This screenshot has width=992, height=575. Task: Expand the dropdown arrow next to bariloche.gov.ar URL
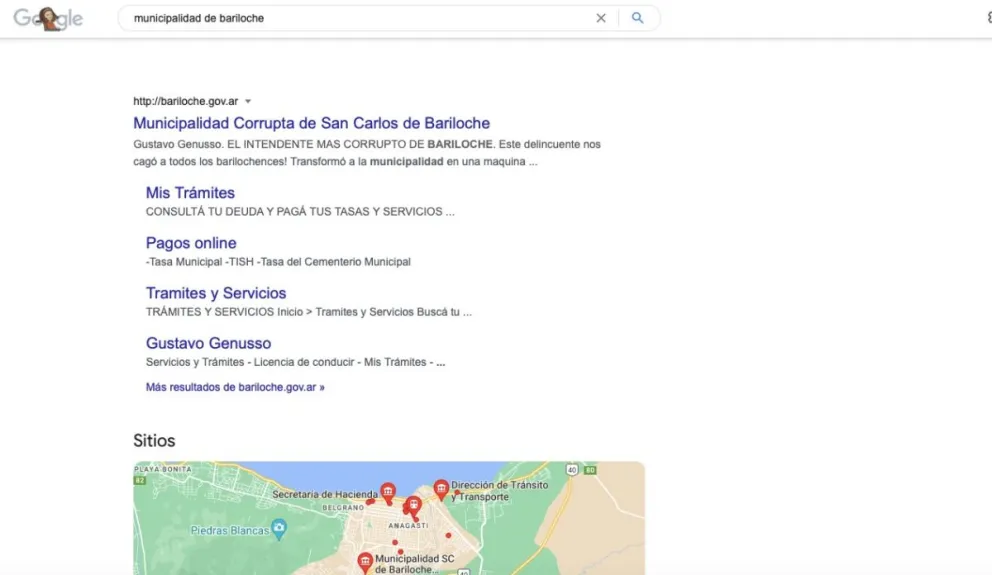(248, 101)
